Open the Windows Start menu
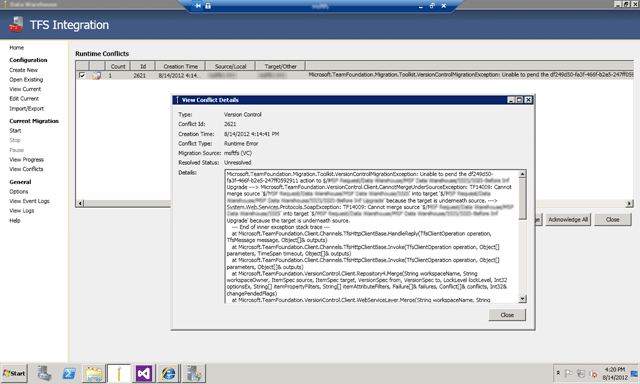Viewport: 640px width, 384px height. pyautogui.click(x=14, y=373)
